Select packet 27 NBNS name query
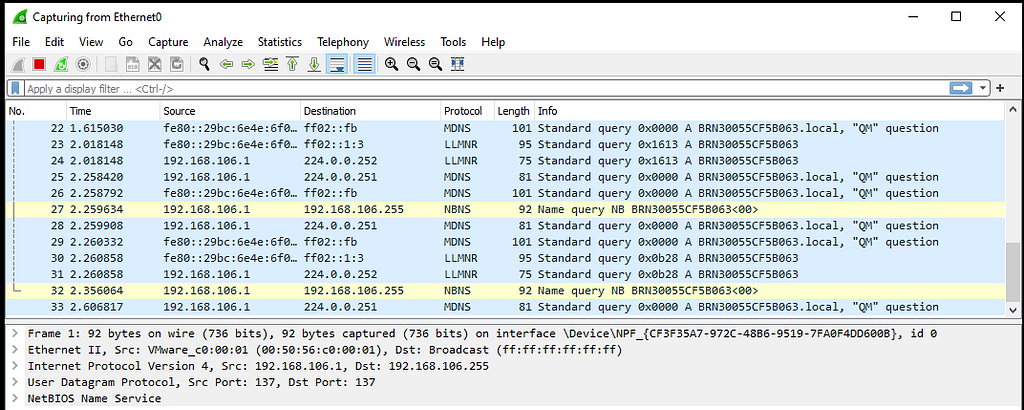 tap(506, 210)
